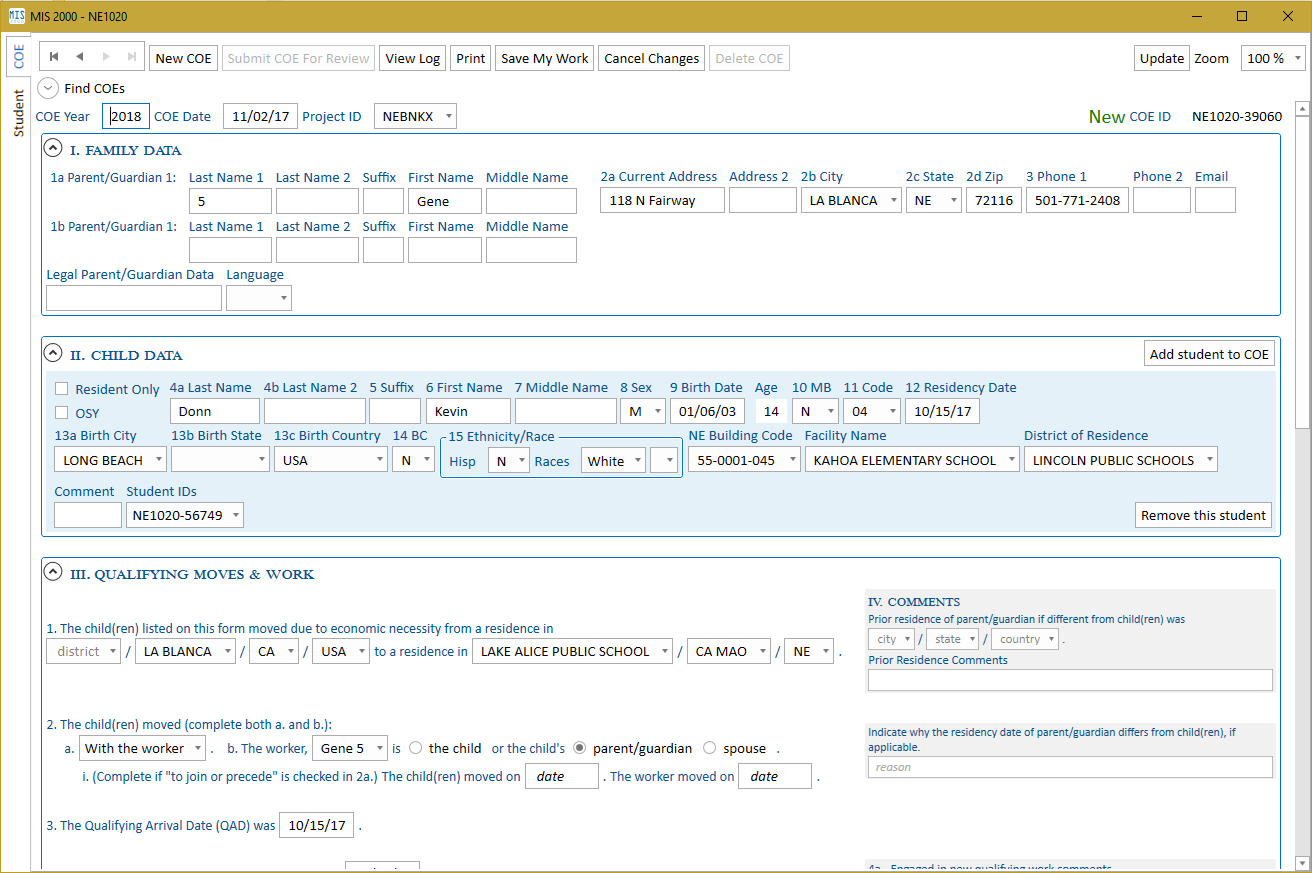Viewport: 1312px width, 873px height.
Task: Click Cancel Changes button
Action: (x=652, y=58)
